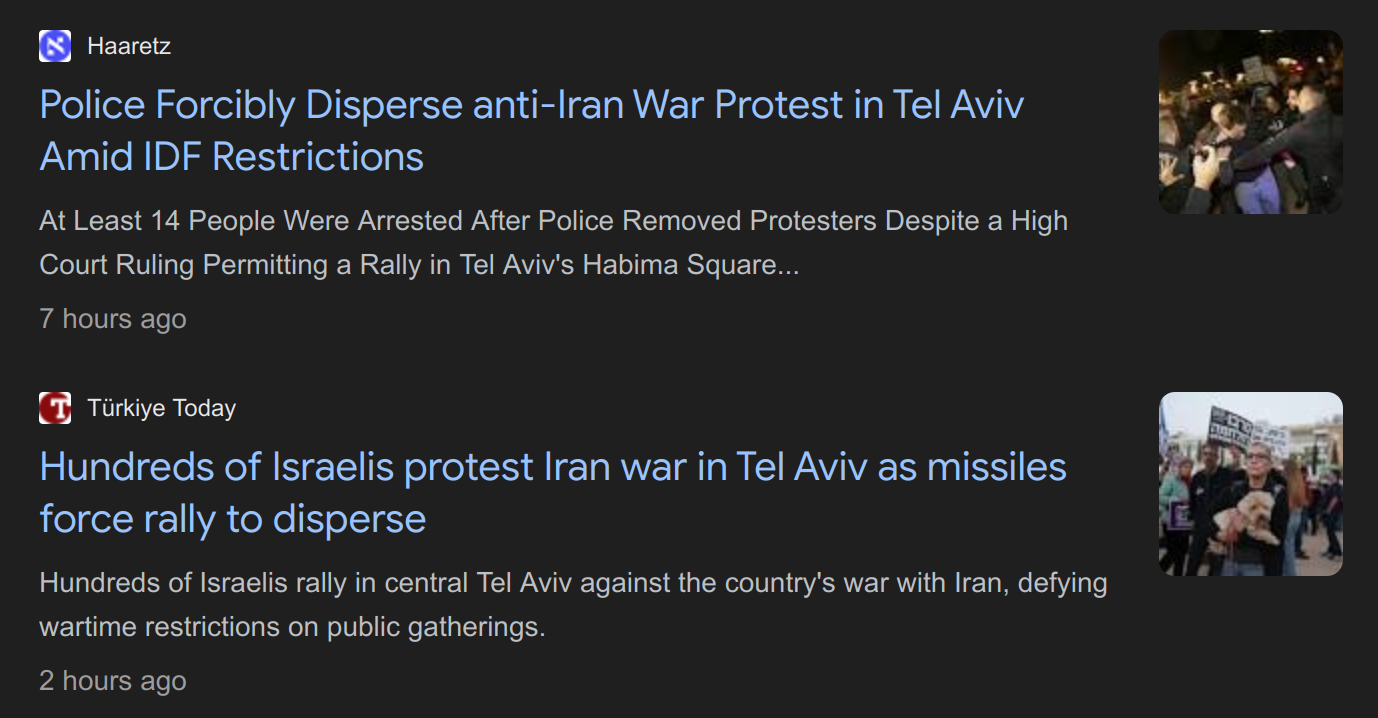The image size is (1378, 718).
Task: Click "force rally to disperse" headline line
Action: click(x=232, y=519)
